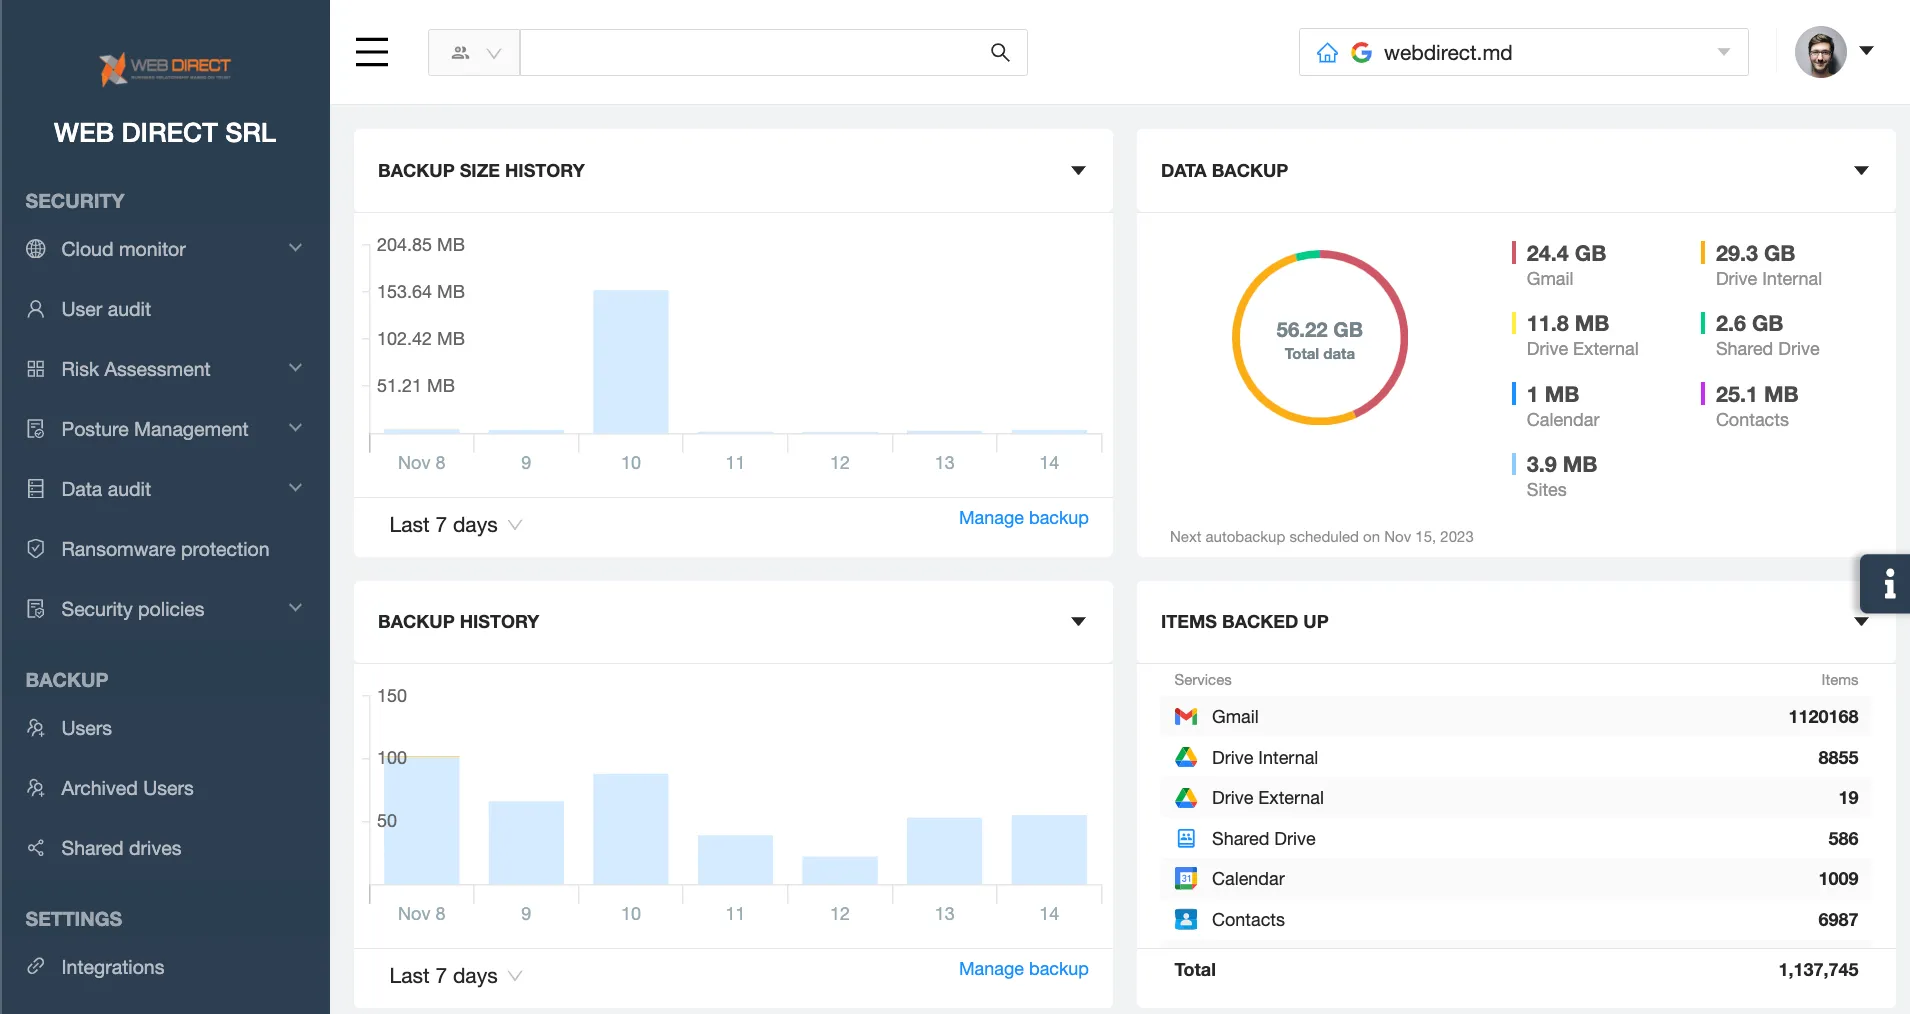Screen dimensions: 1910x1014
Task: Click the Web Direct logo
Action: coord(165,68)
